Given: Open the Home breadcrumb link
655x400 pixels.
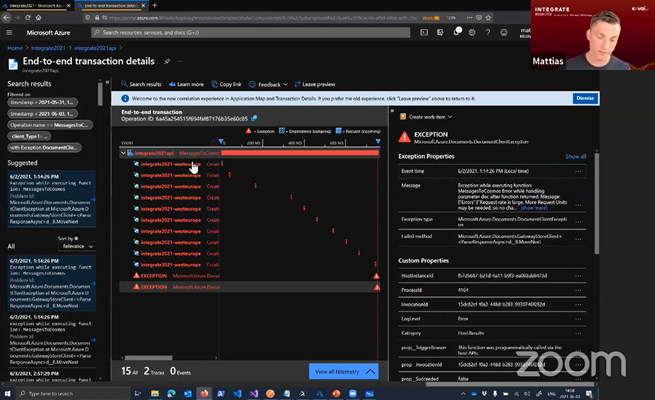Looking at the screenshot, I should [x=15, y=48].
